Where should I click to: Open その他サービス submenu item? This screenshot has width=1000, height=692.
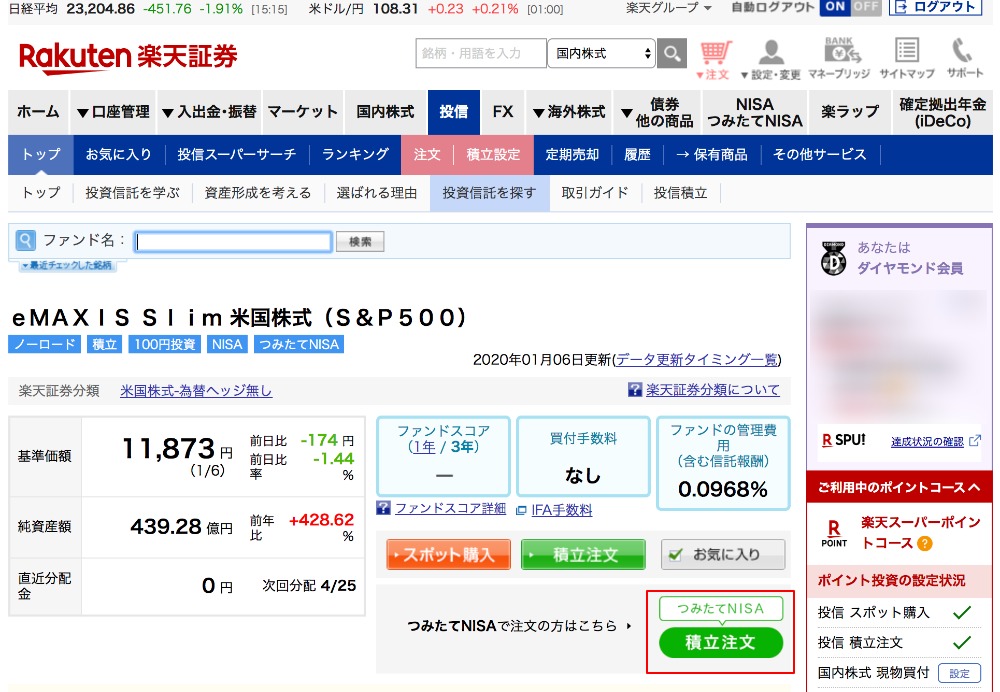coord(820,154)
